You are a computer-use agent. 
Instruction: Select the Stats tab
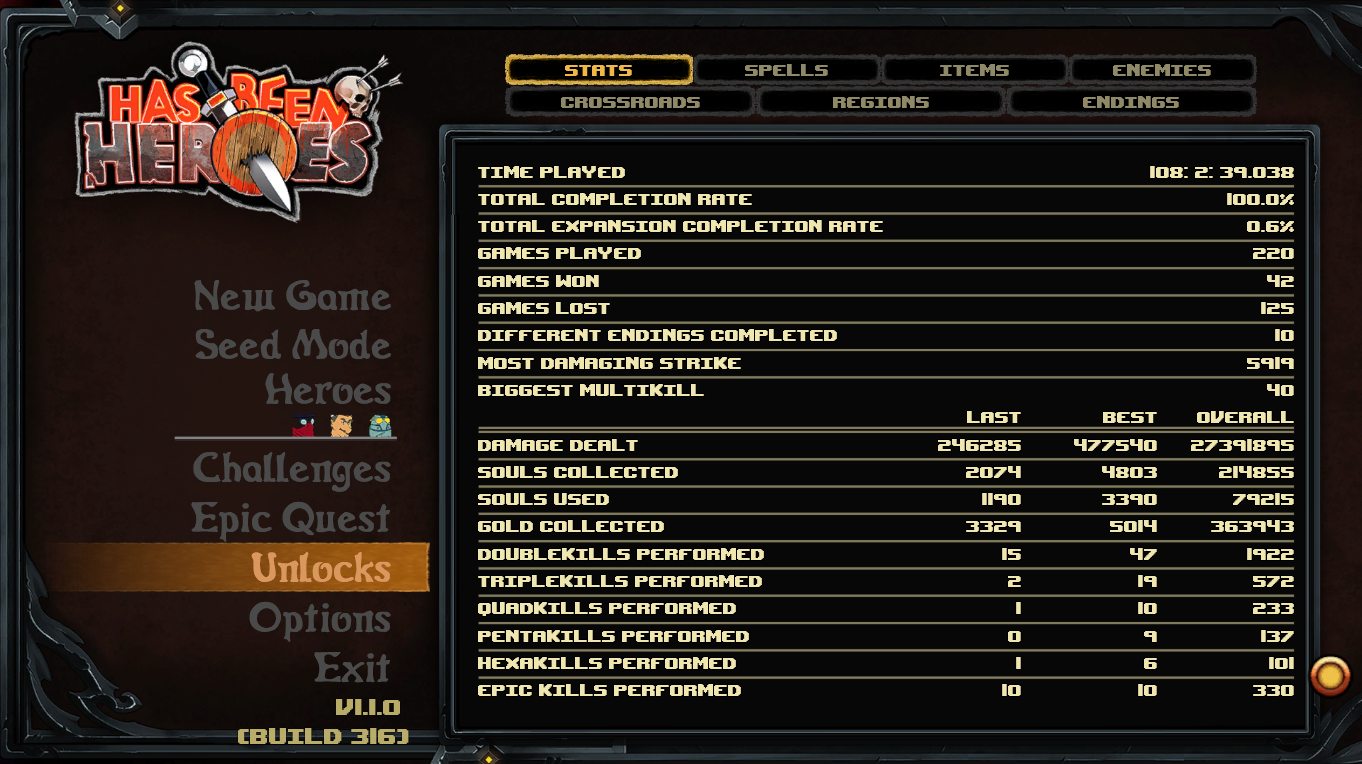(x=598, y=70)
